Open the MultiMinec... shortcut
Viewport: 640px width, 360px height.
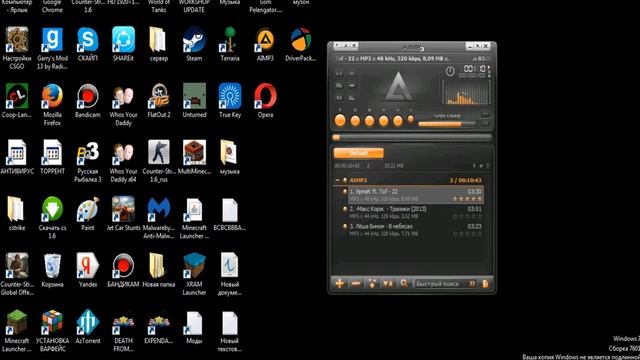click(194, 157)
